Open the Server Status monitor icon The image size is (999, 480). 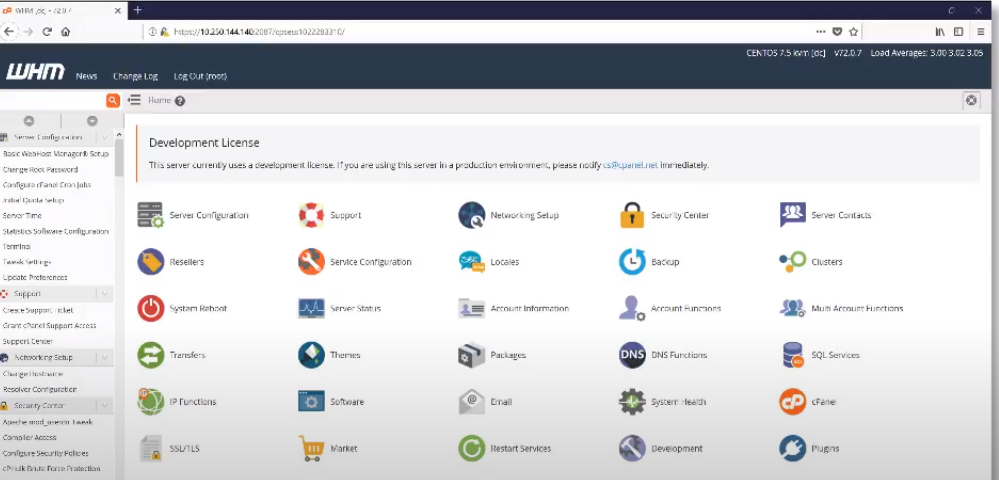click(311, 309)
